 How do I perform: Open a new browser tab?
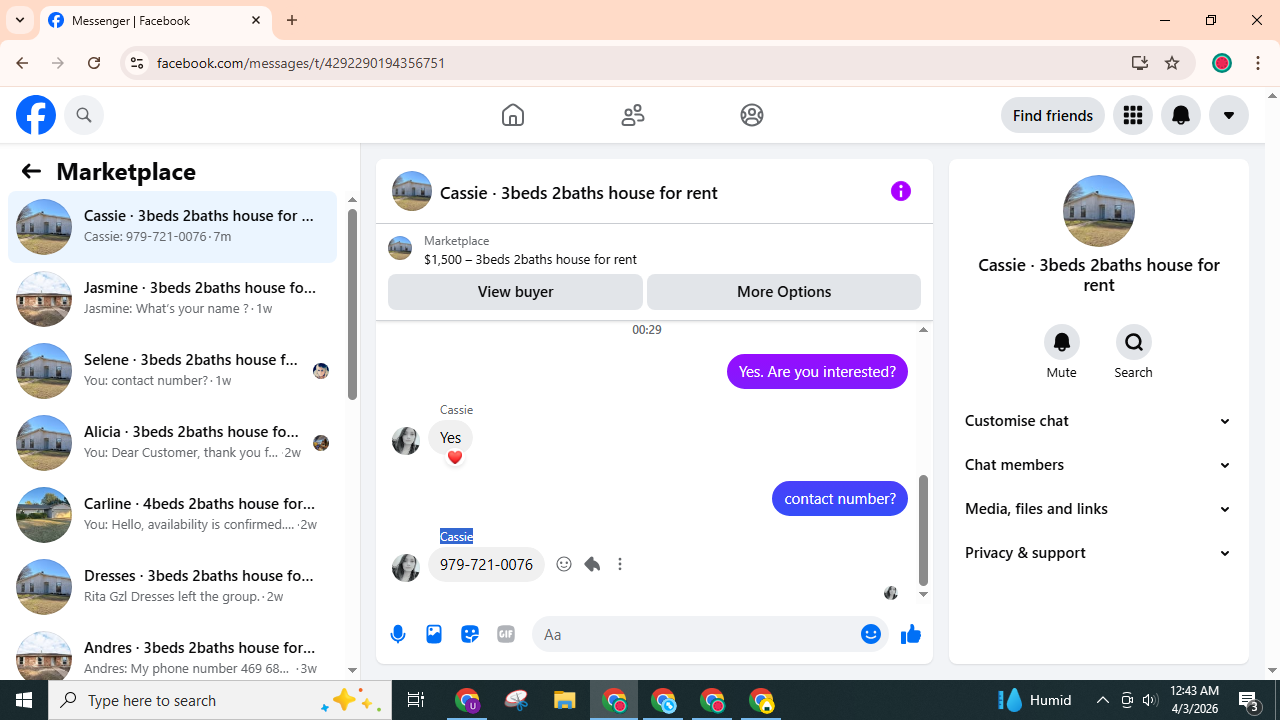tap(292, 20)
